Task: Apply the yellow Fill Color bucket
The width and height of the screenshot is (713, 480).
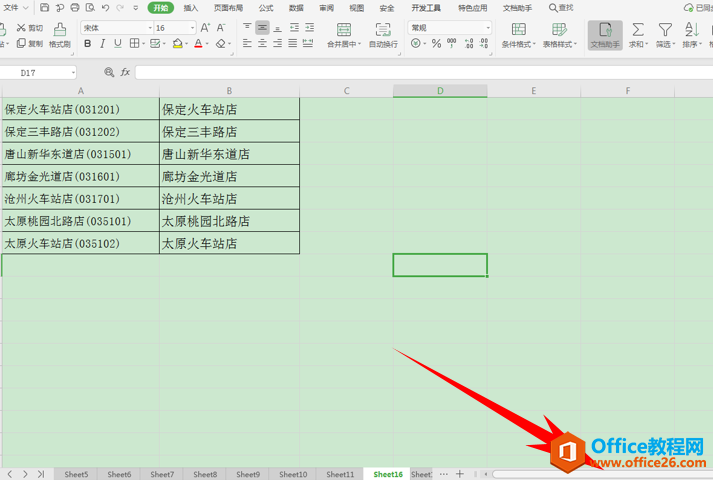Action: pyautogui.click(x=178, y=43)
